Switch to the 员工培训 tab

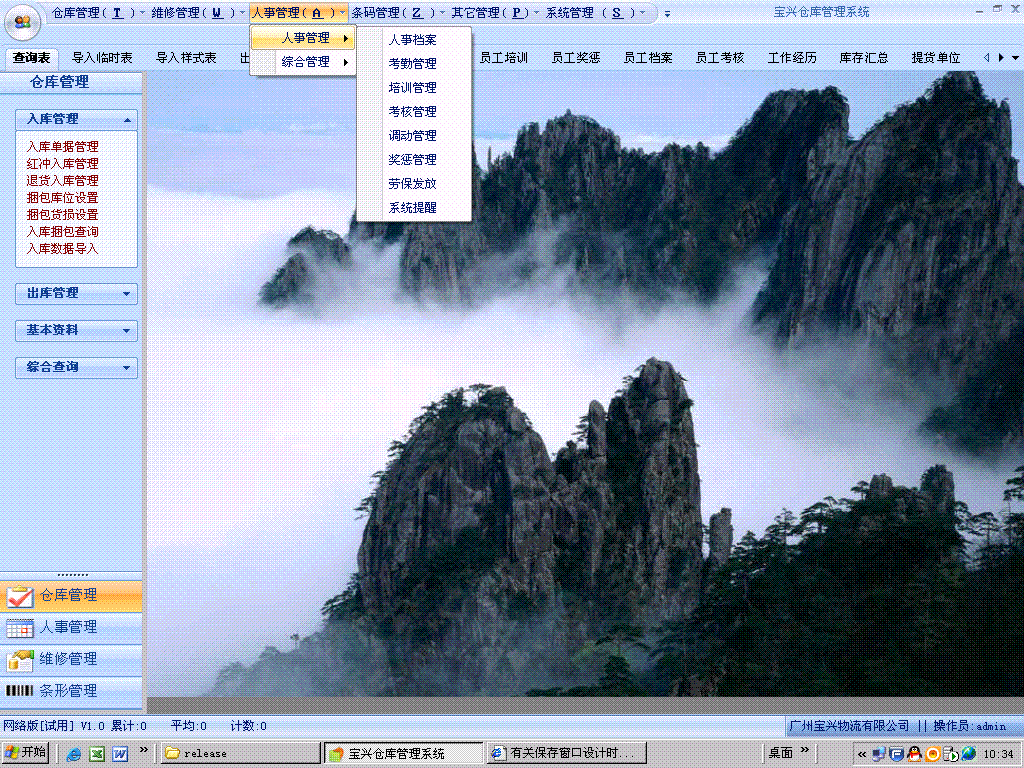504,58
